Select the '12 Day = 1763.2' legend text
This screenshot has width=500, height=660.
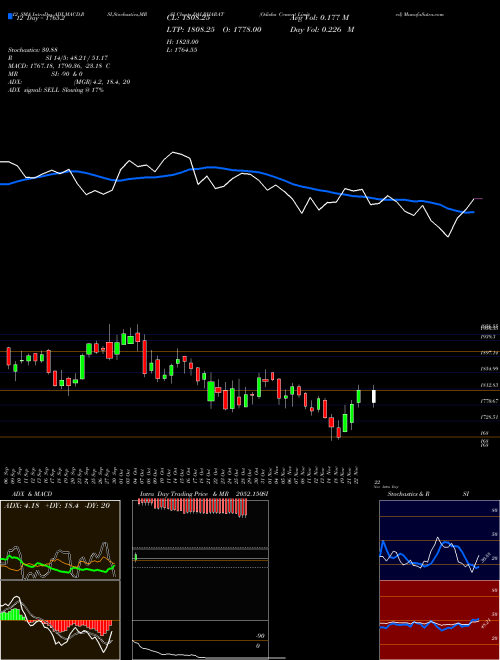pyautogui.click(x=39, y=18)
